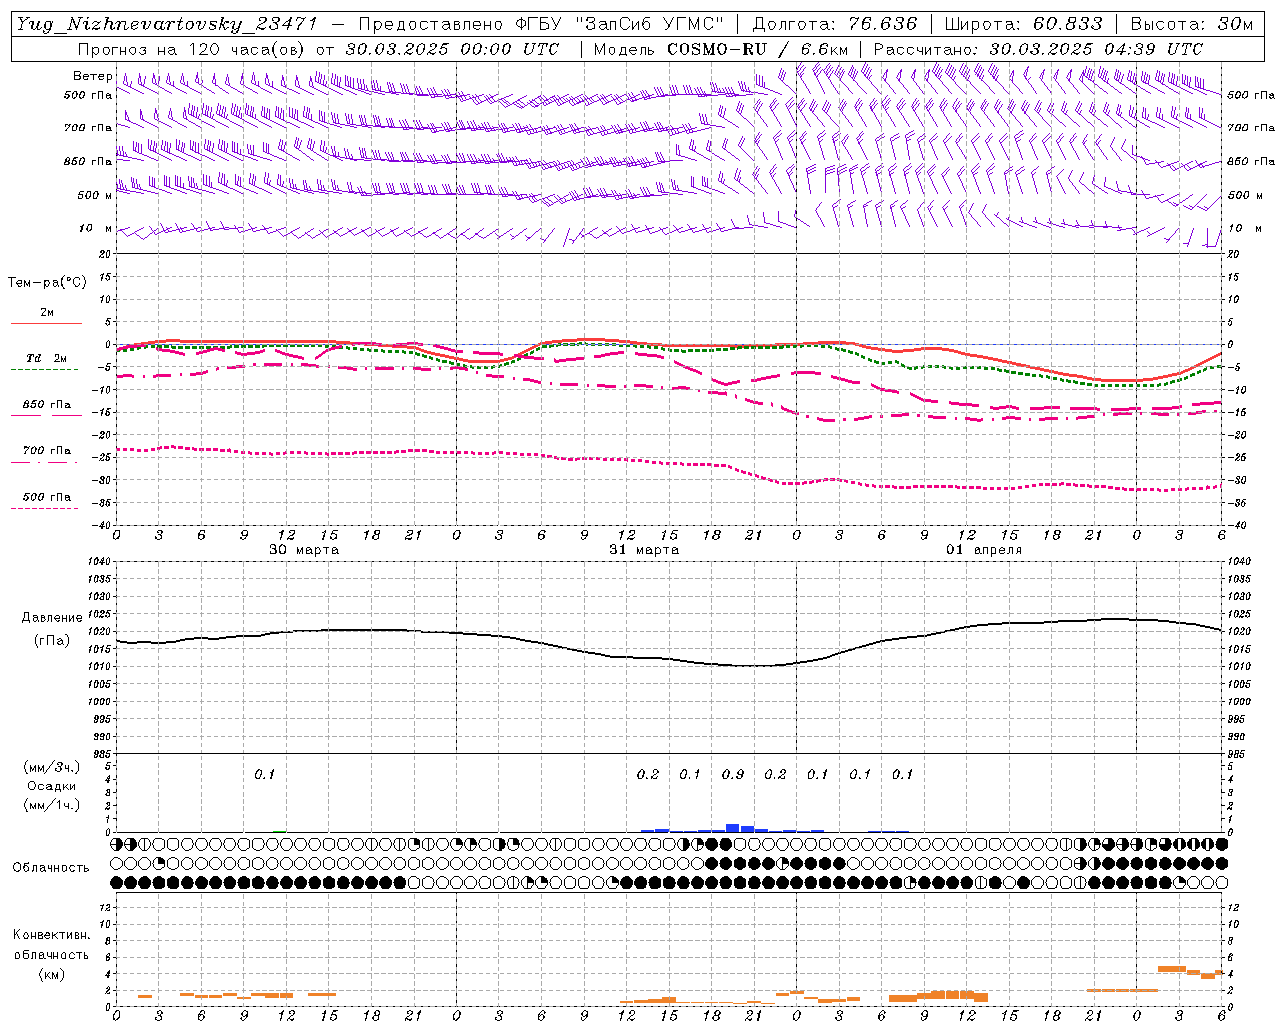Click the 1040 value on left pressure axis
Image resolution: width=1280 pixels, height=1024 pixels.
(x=100, y=562)
